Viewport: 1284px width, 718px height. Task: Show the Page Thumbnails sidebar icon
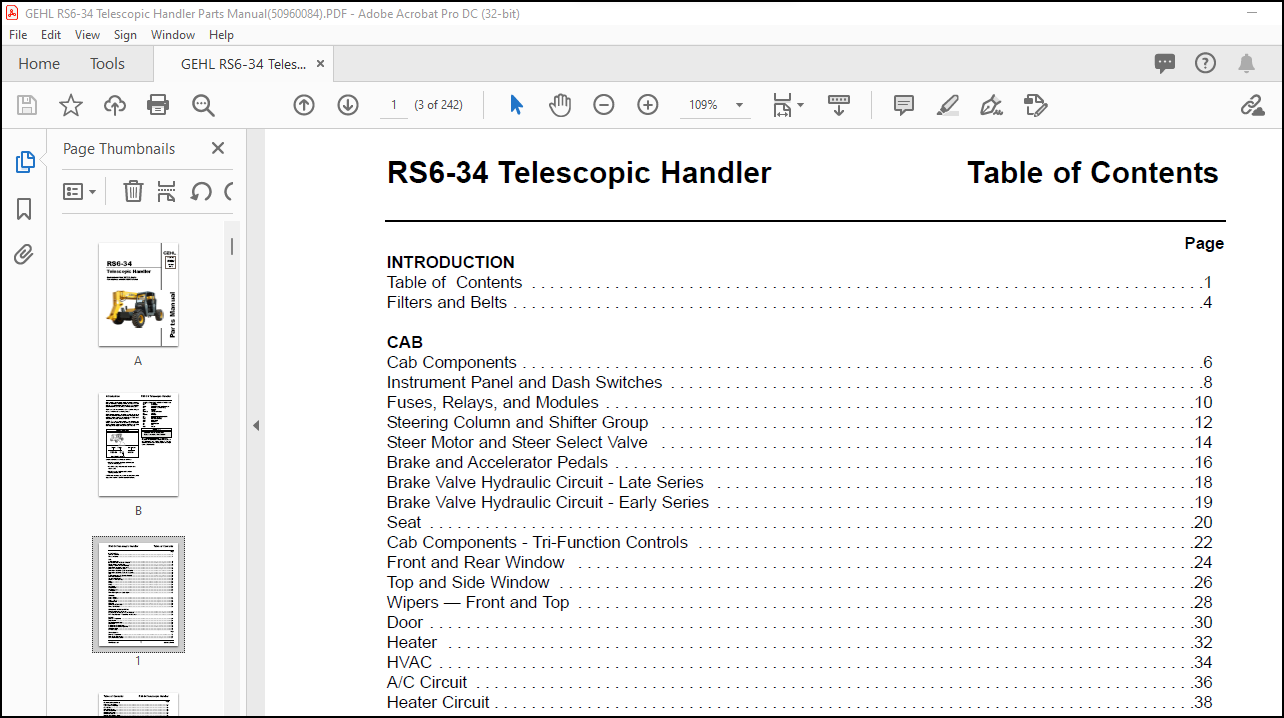(x=24, y=162)
